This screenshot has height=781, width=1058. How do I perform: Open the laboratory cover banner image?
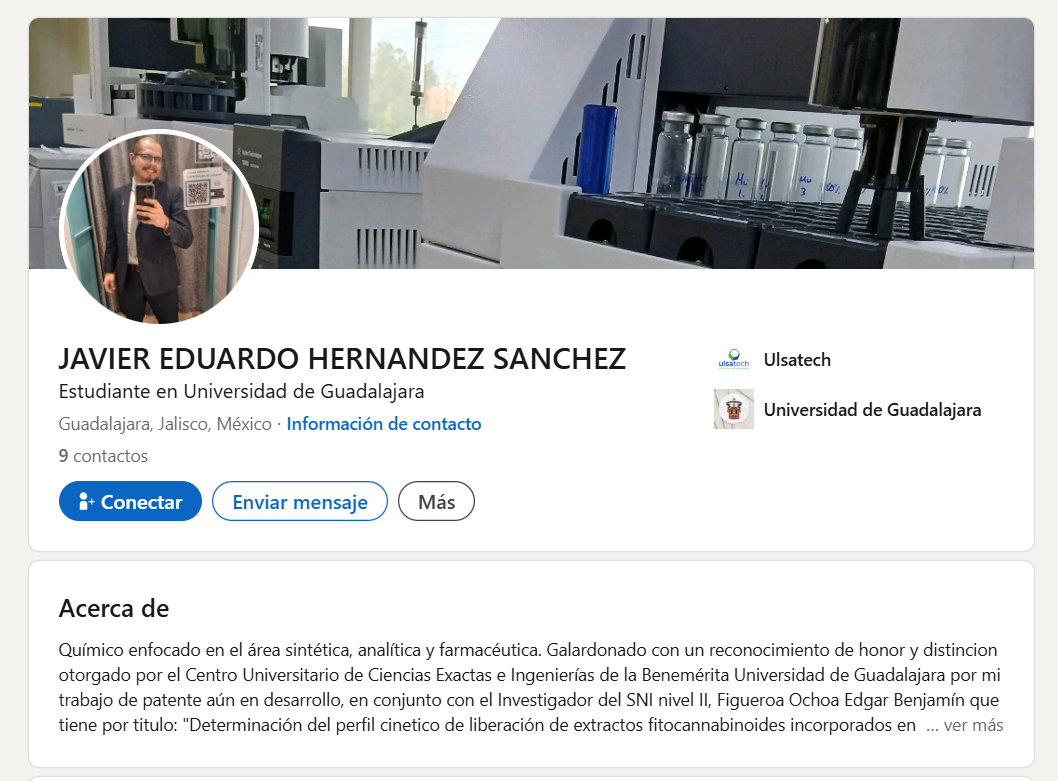[x=531, y=143]
